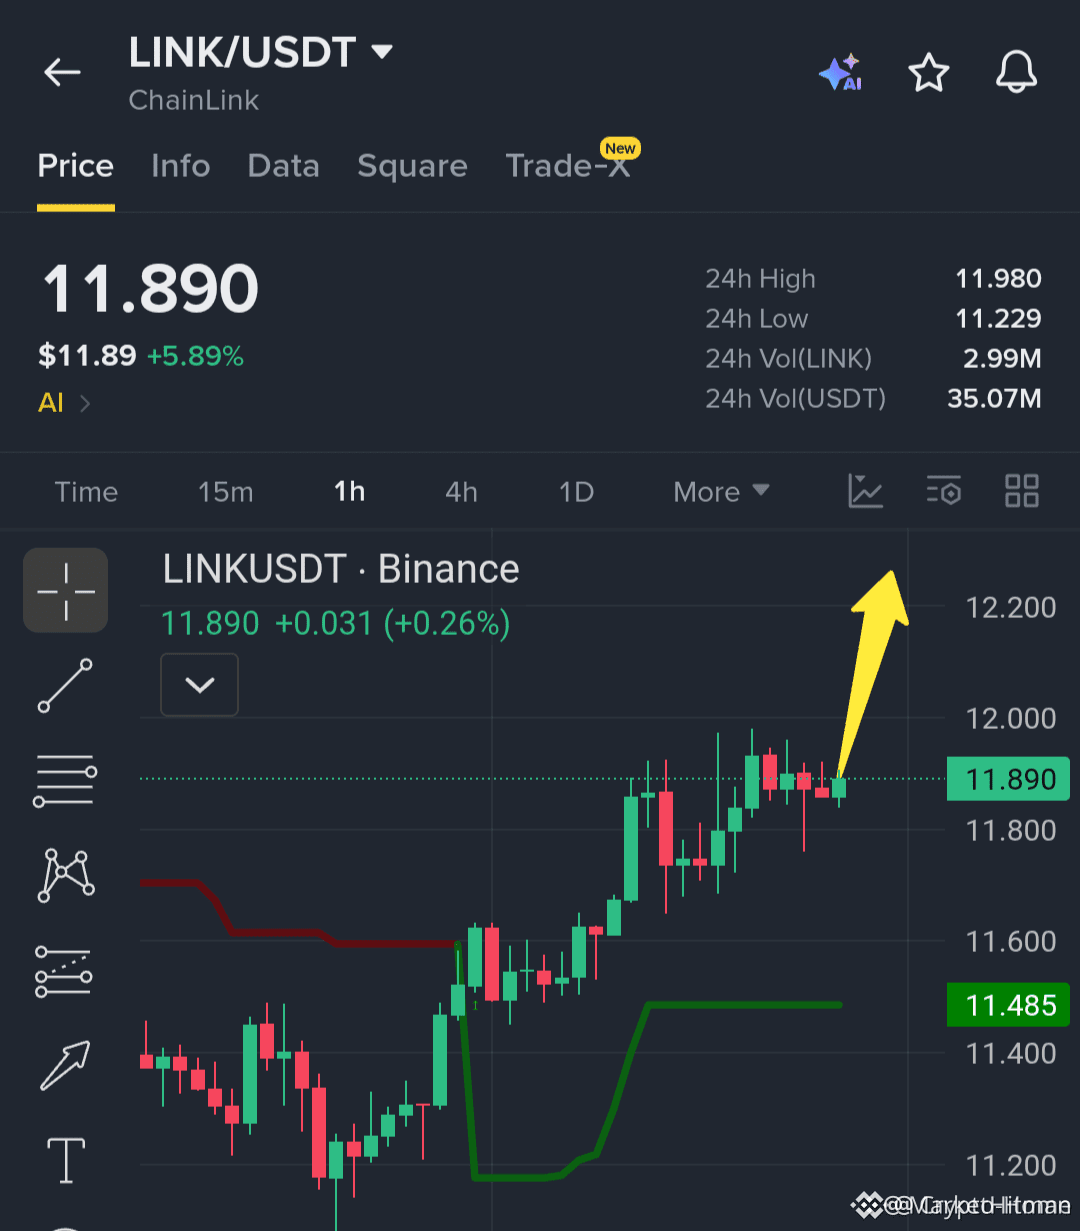This screenshot has height=1231, width=1080.
Task: Select the trend line drawing tool
Action: point(66,686)
